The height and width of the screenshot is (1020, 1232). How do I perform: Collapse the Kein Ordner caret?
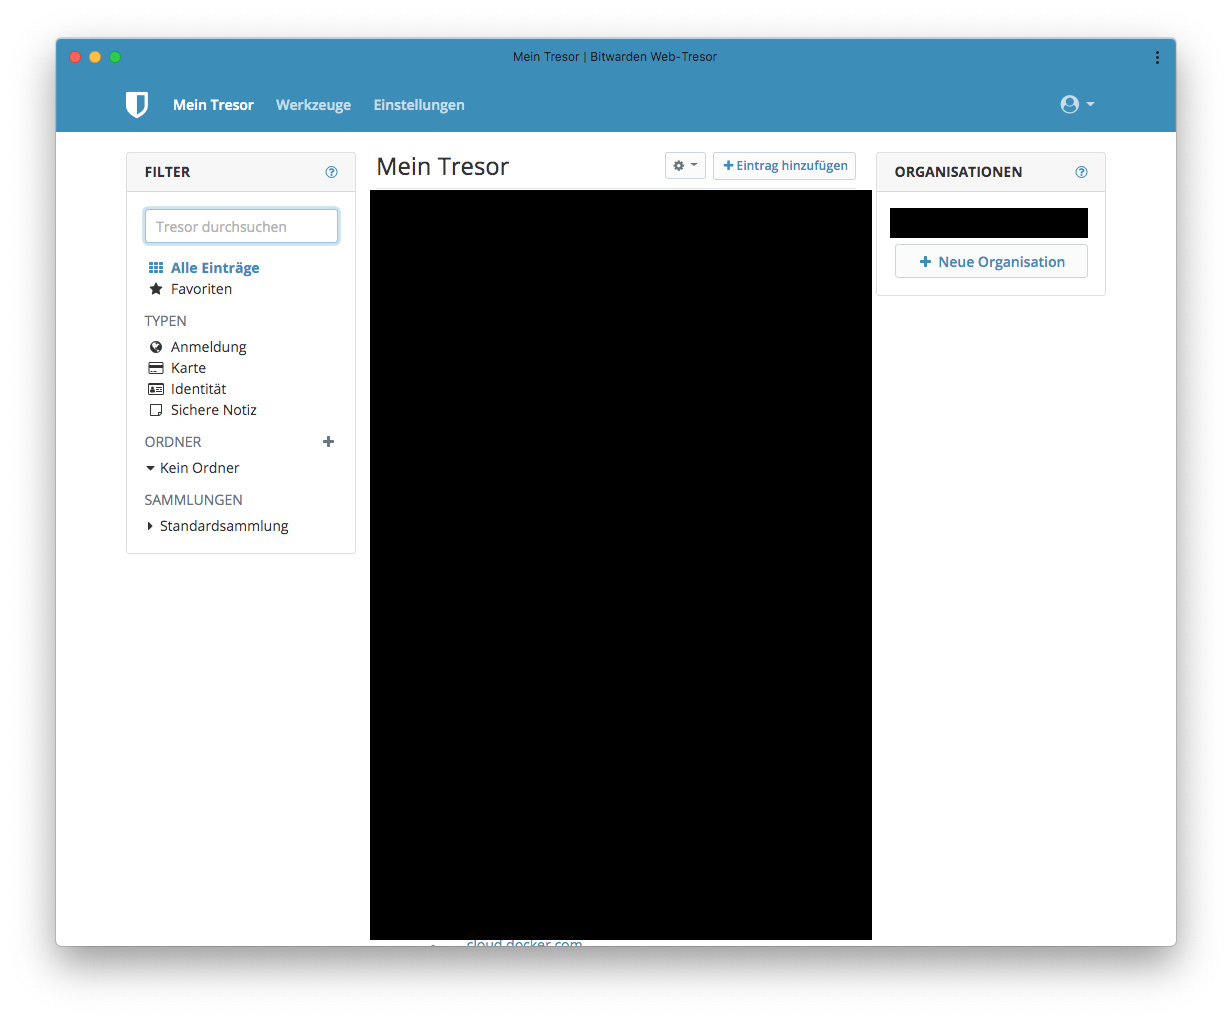click(x=150, y=468)
